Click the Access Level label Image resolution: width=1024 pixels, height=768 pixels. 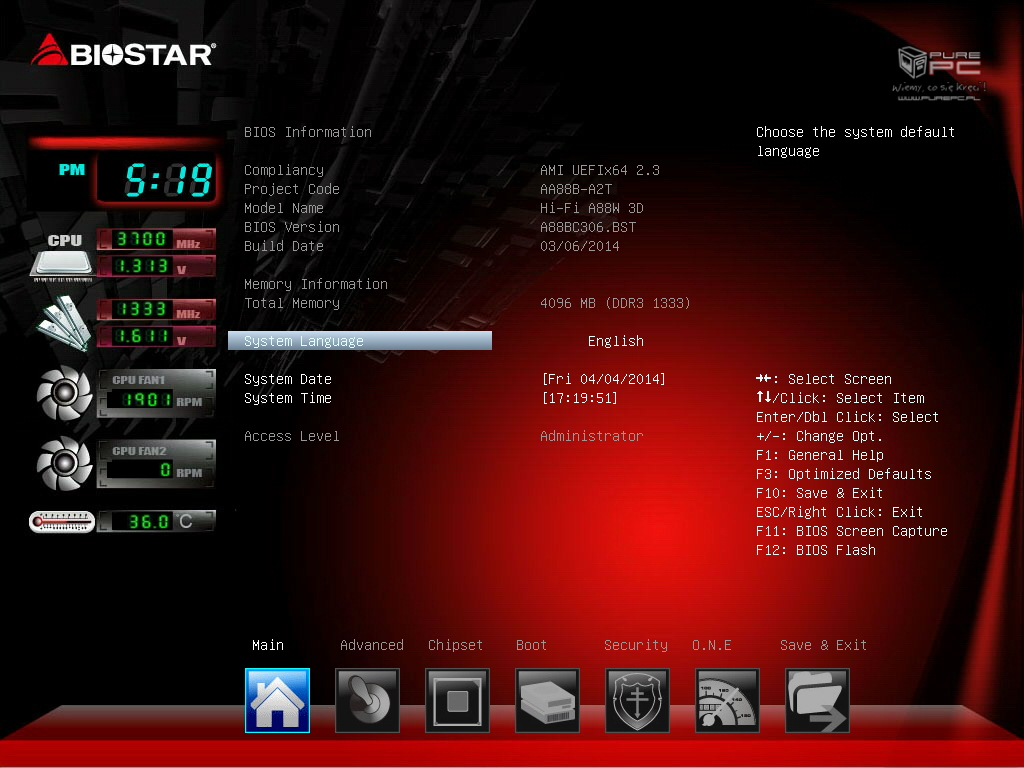coord(291,436)
